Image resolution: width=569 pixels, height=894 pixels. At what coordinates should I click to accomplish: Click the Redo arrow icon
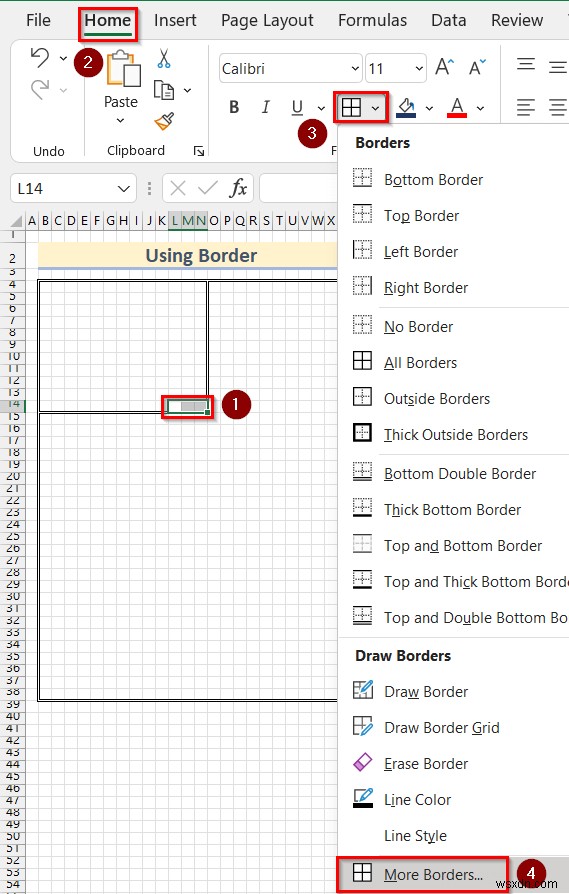tap(40, 90)
